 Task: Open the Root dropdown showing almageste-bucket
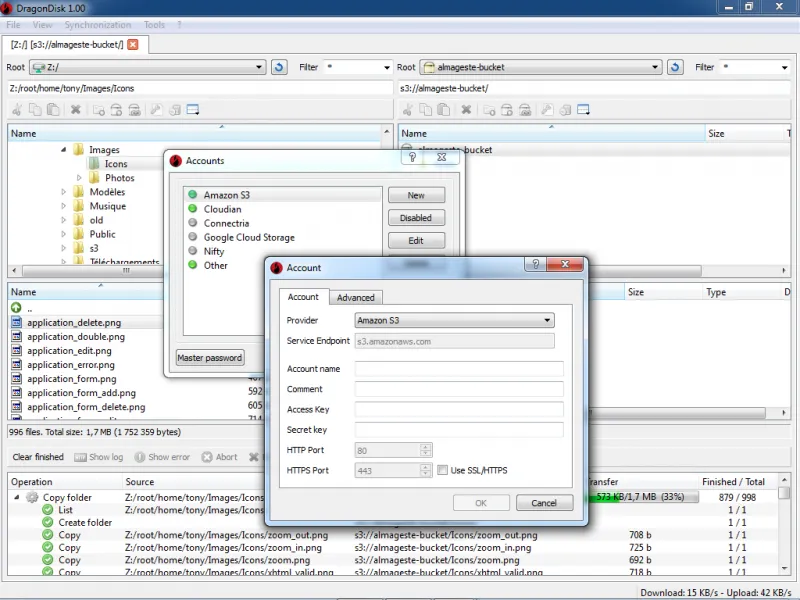pyautogui.click(x=541, y=67)
